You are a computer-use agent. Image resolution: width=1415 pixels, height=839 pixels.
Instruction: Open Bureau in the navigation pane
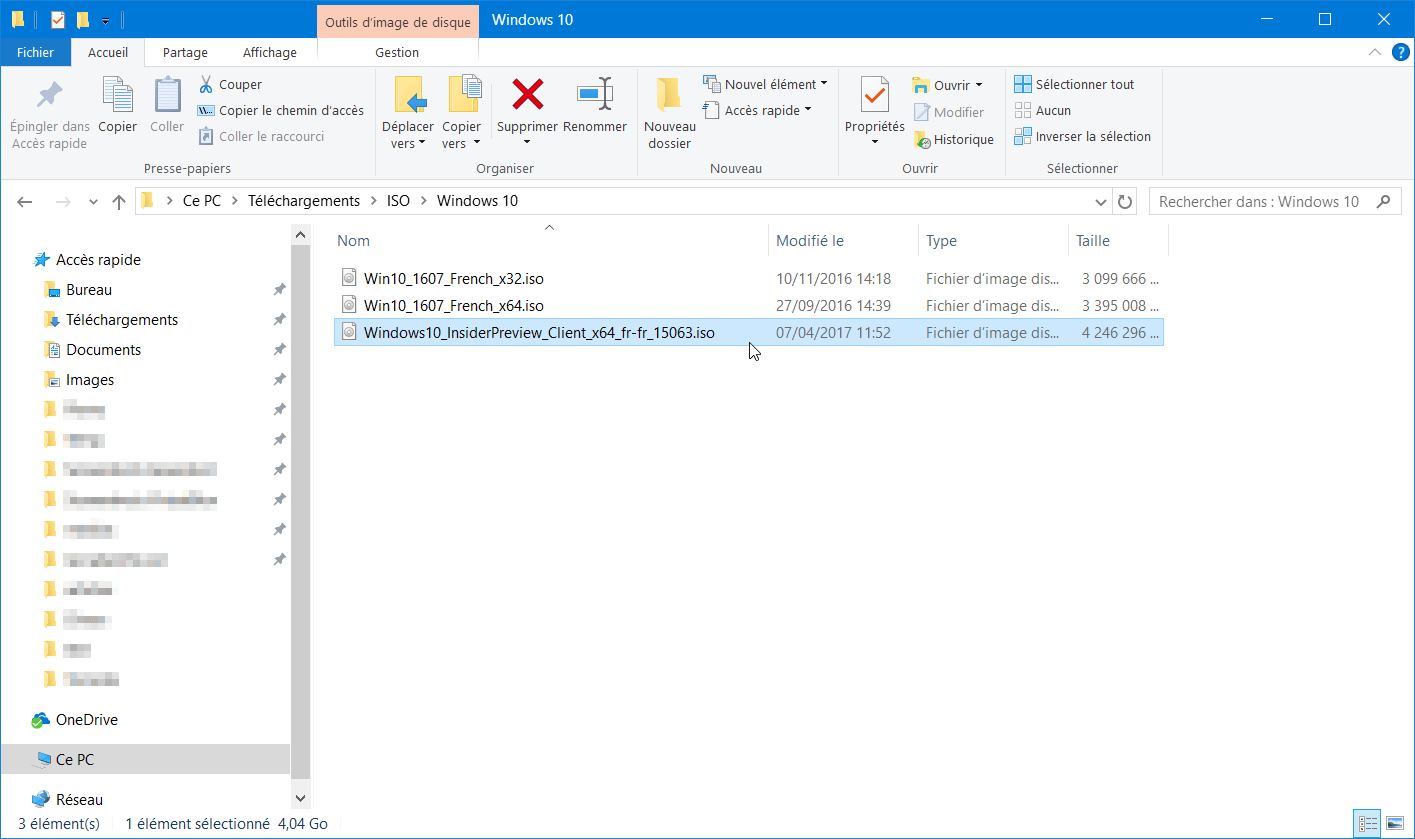pos(89,290)
